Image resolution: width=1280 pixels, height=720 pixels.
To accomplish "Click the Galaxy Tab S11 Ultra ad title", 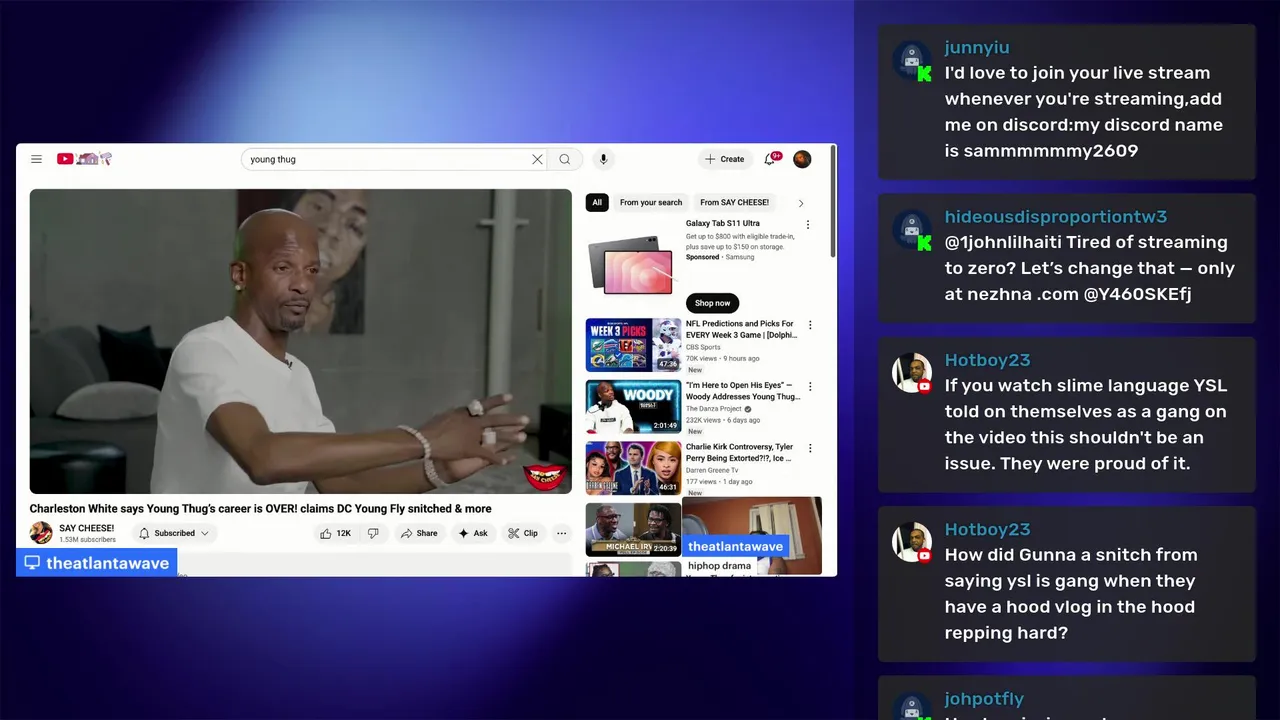I will pyautogui.click(x=723, y=223).
